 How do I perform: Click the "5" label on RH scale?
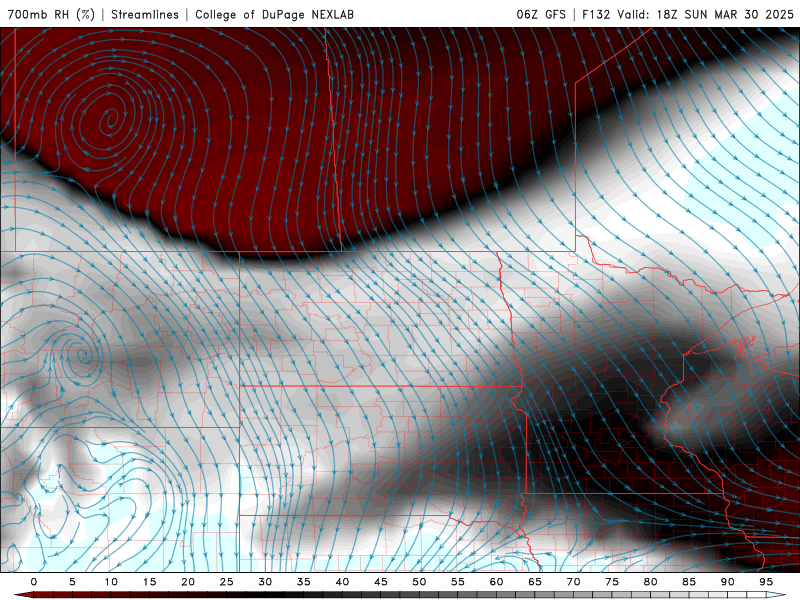(x=72, y=582)
